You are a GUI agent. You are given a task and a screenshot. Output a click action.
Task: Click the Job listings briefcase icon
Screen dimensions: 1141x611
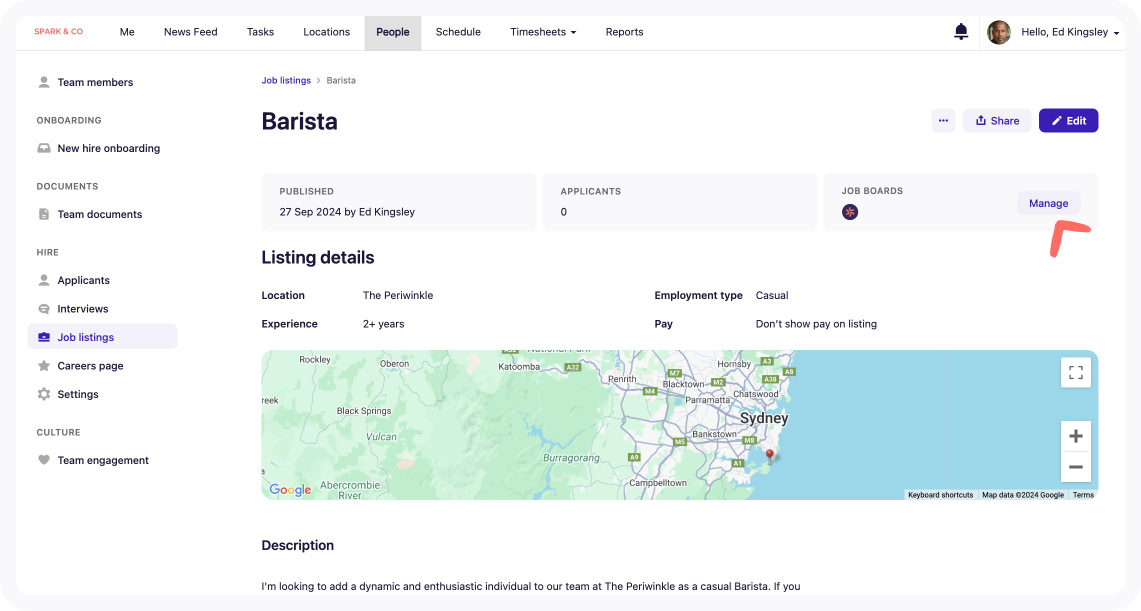44,338
